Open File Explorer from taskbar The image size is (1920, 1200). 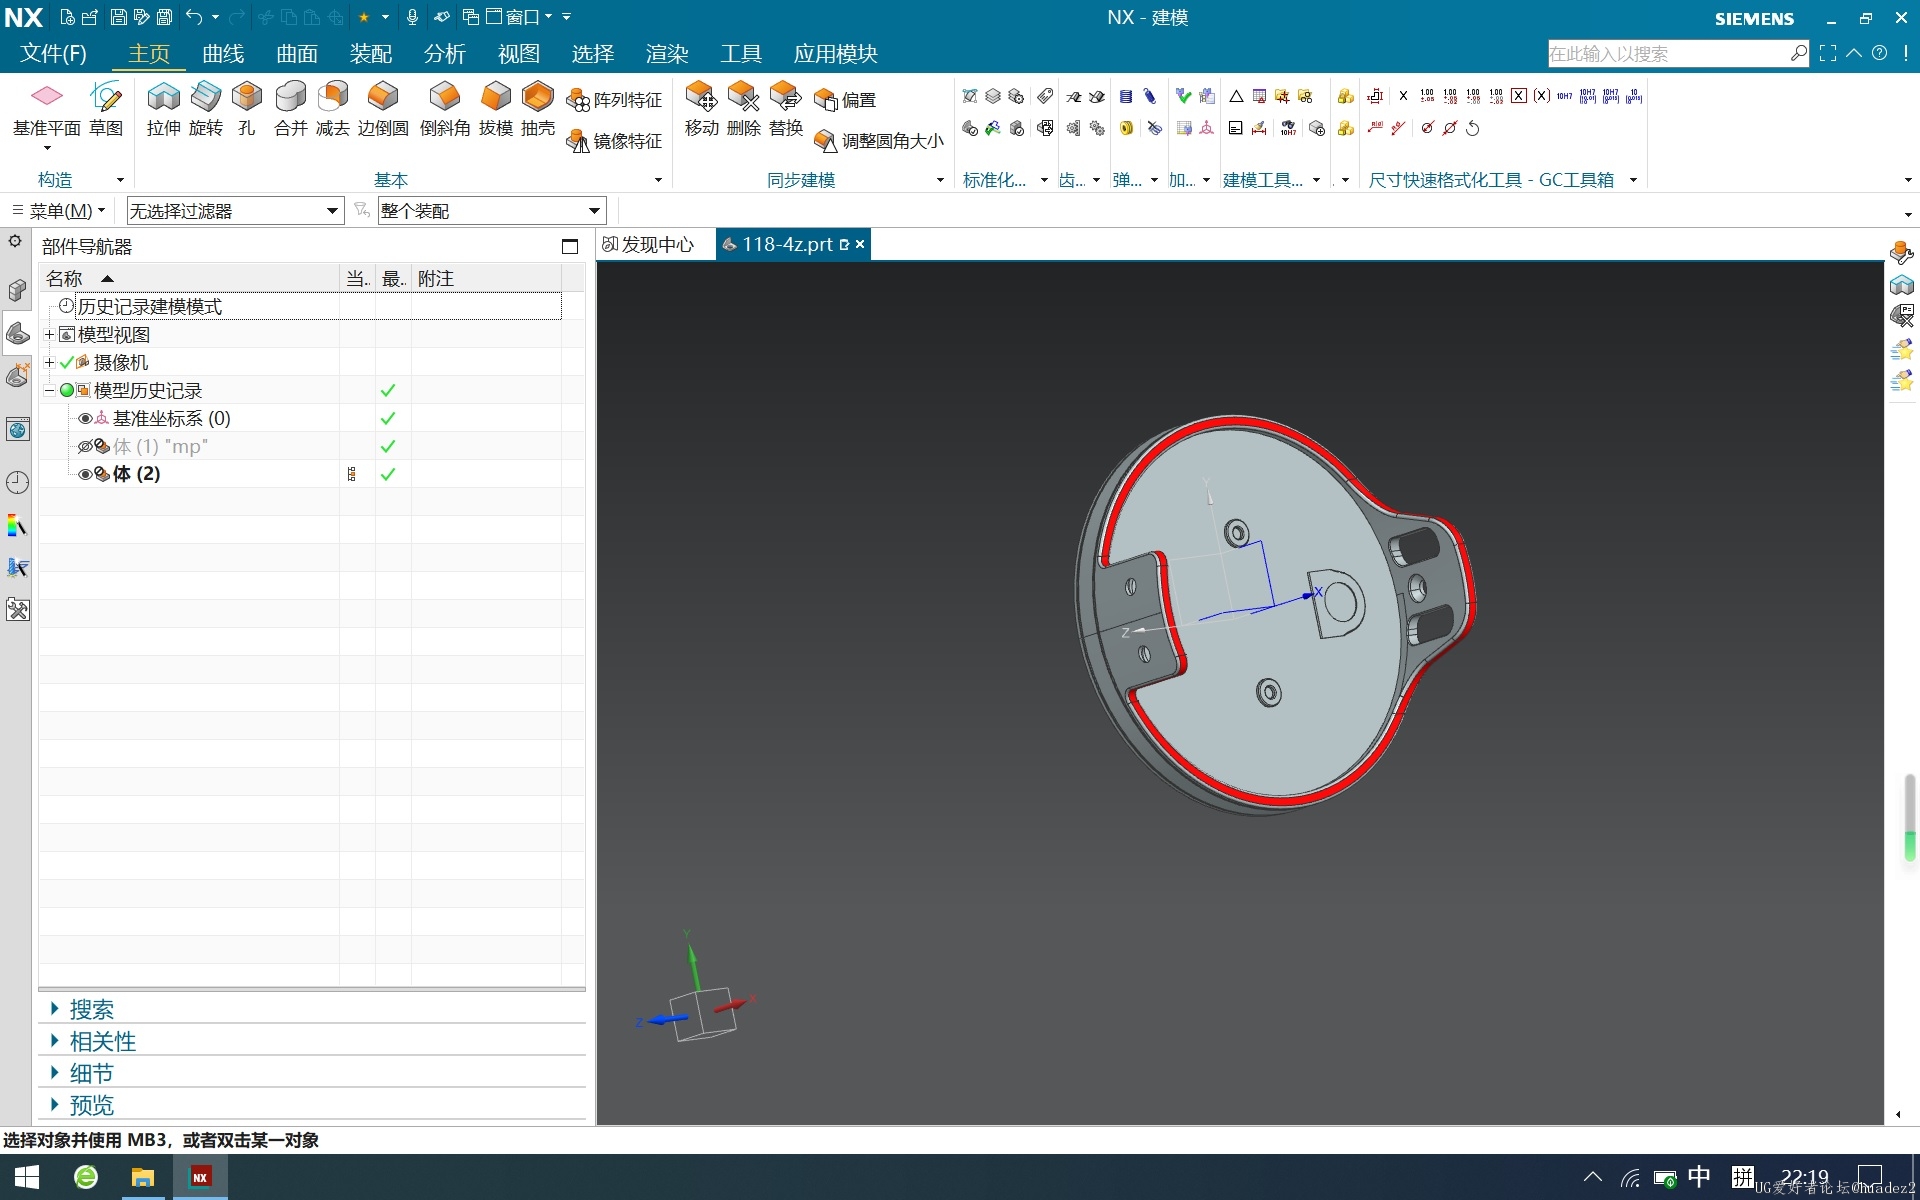pyautogui.click(x=143, y=1177)
